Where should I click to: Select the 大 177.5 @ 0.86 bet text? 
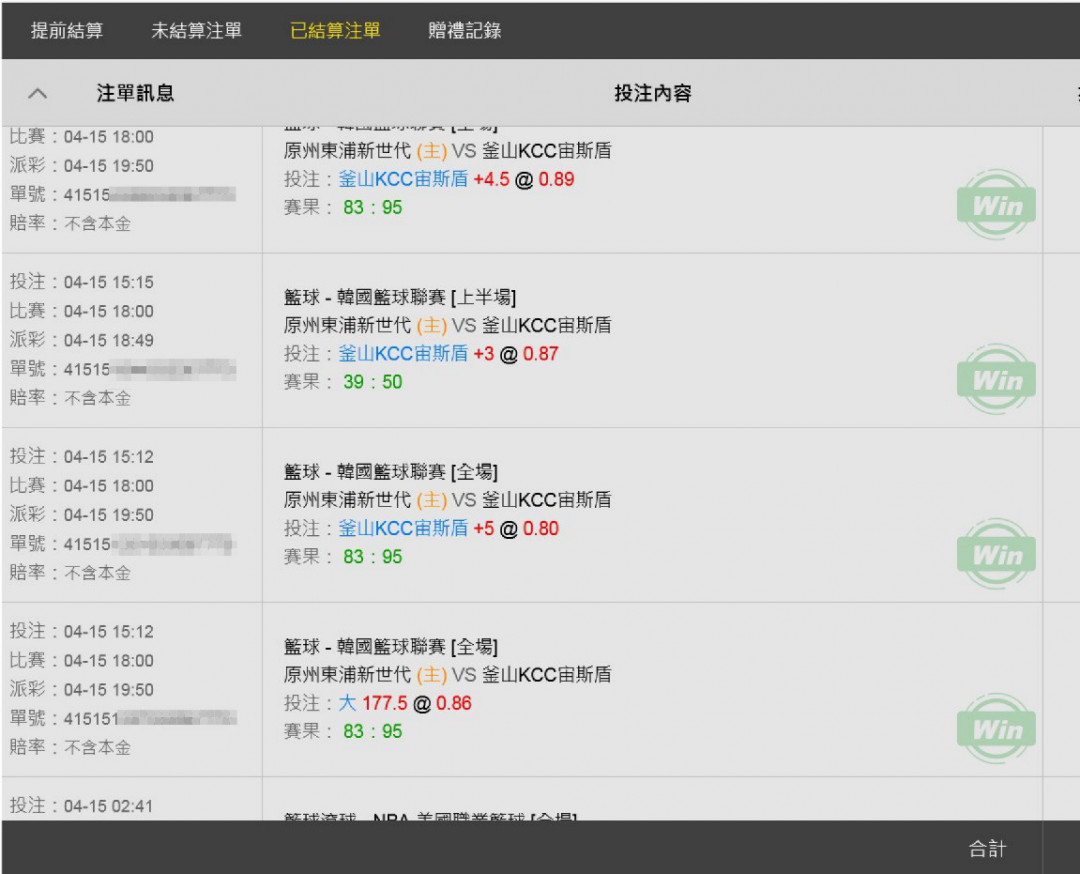point(405,703)
